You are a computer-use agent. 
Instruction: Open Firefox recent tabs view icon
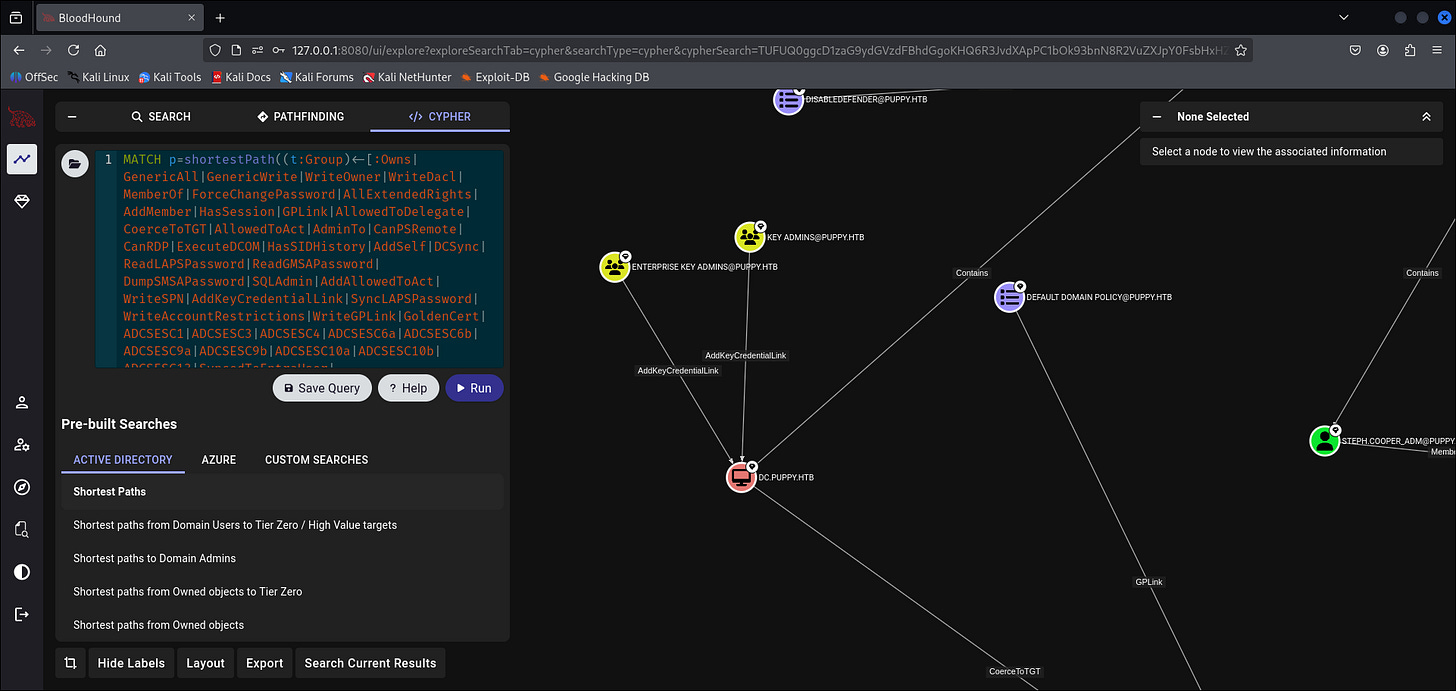(x=15, y=18)
